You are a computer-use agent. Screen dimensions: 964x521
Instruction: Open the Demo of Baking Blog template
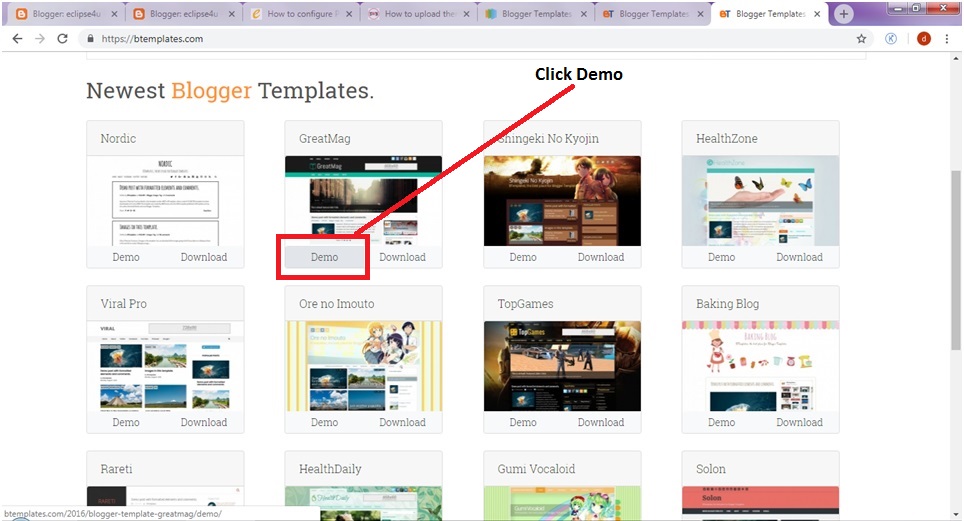click(722, 423)
